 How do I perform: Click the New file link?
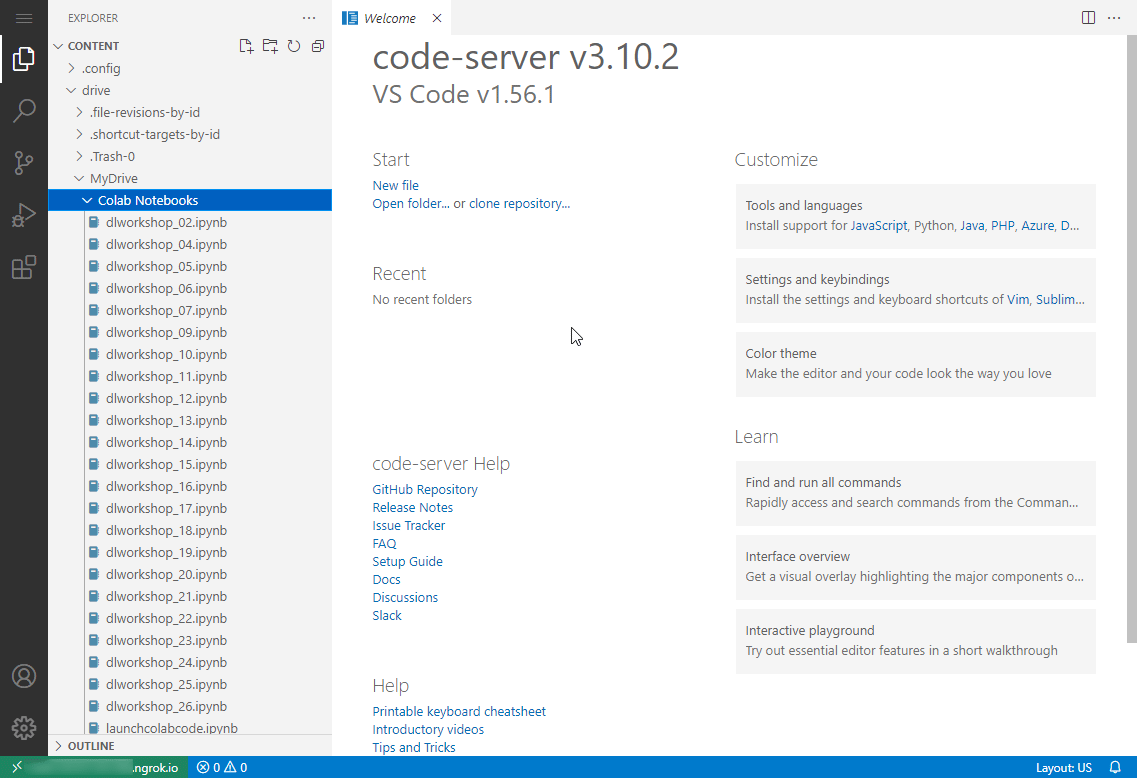pyautogui.click(x=395, y=185)
